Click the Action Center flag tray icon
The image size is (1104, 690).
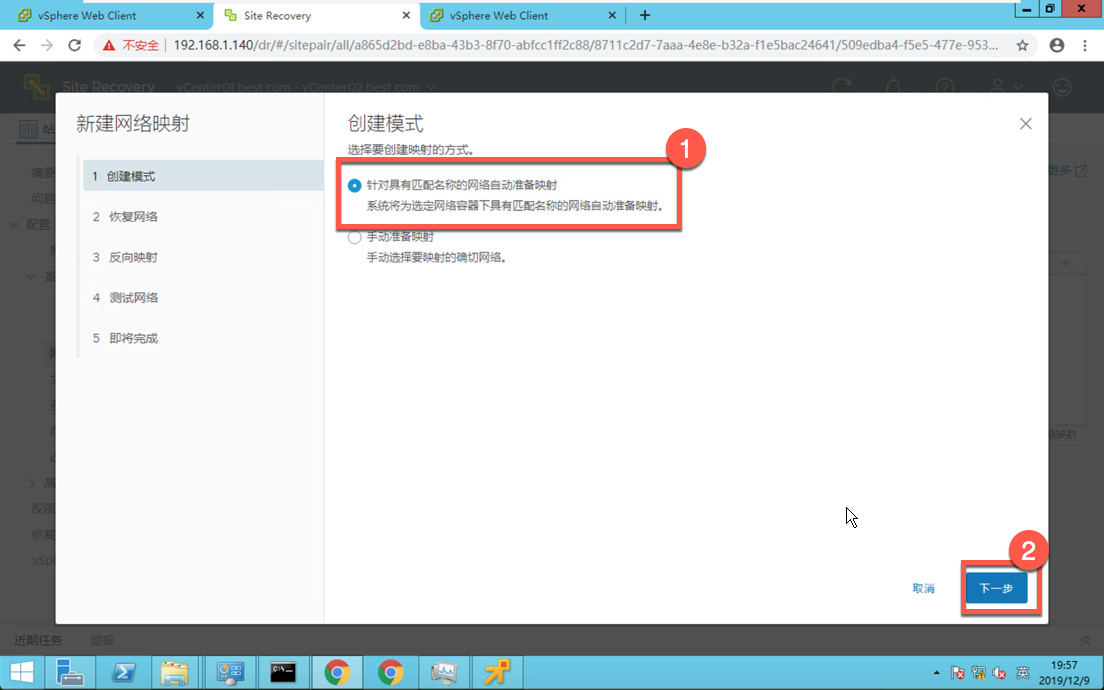click(x=958, y=673)
